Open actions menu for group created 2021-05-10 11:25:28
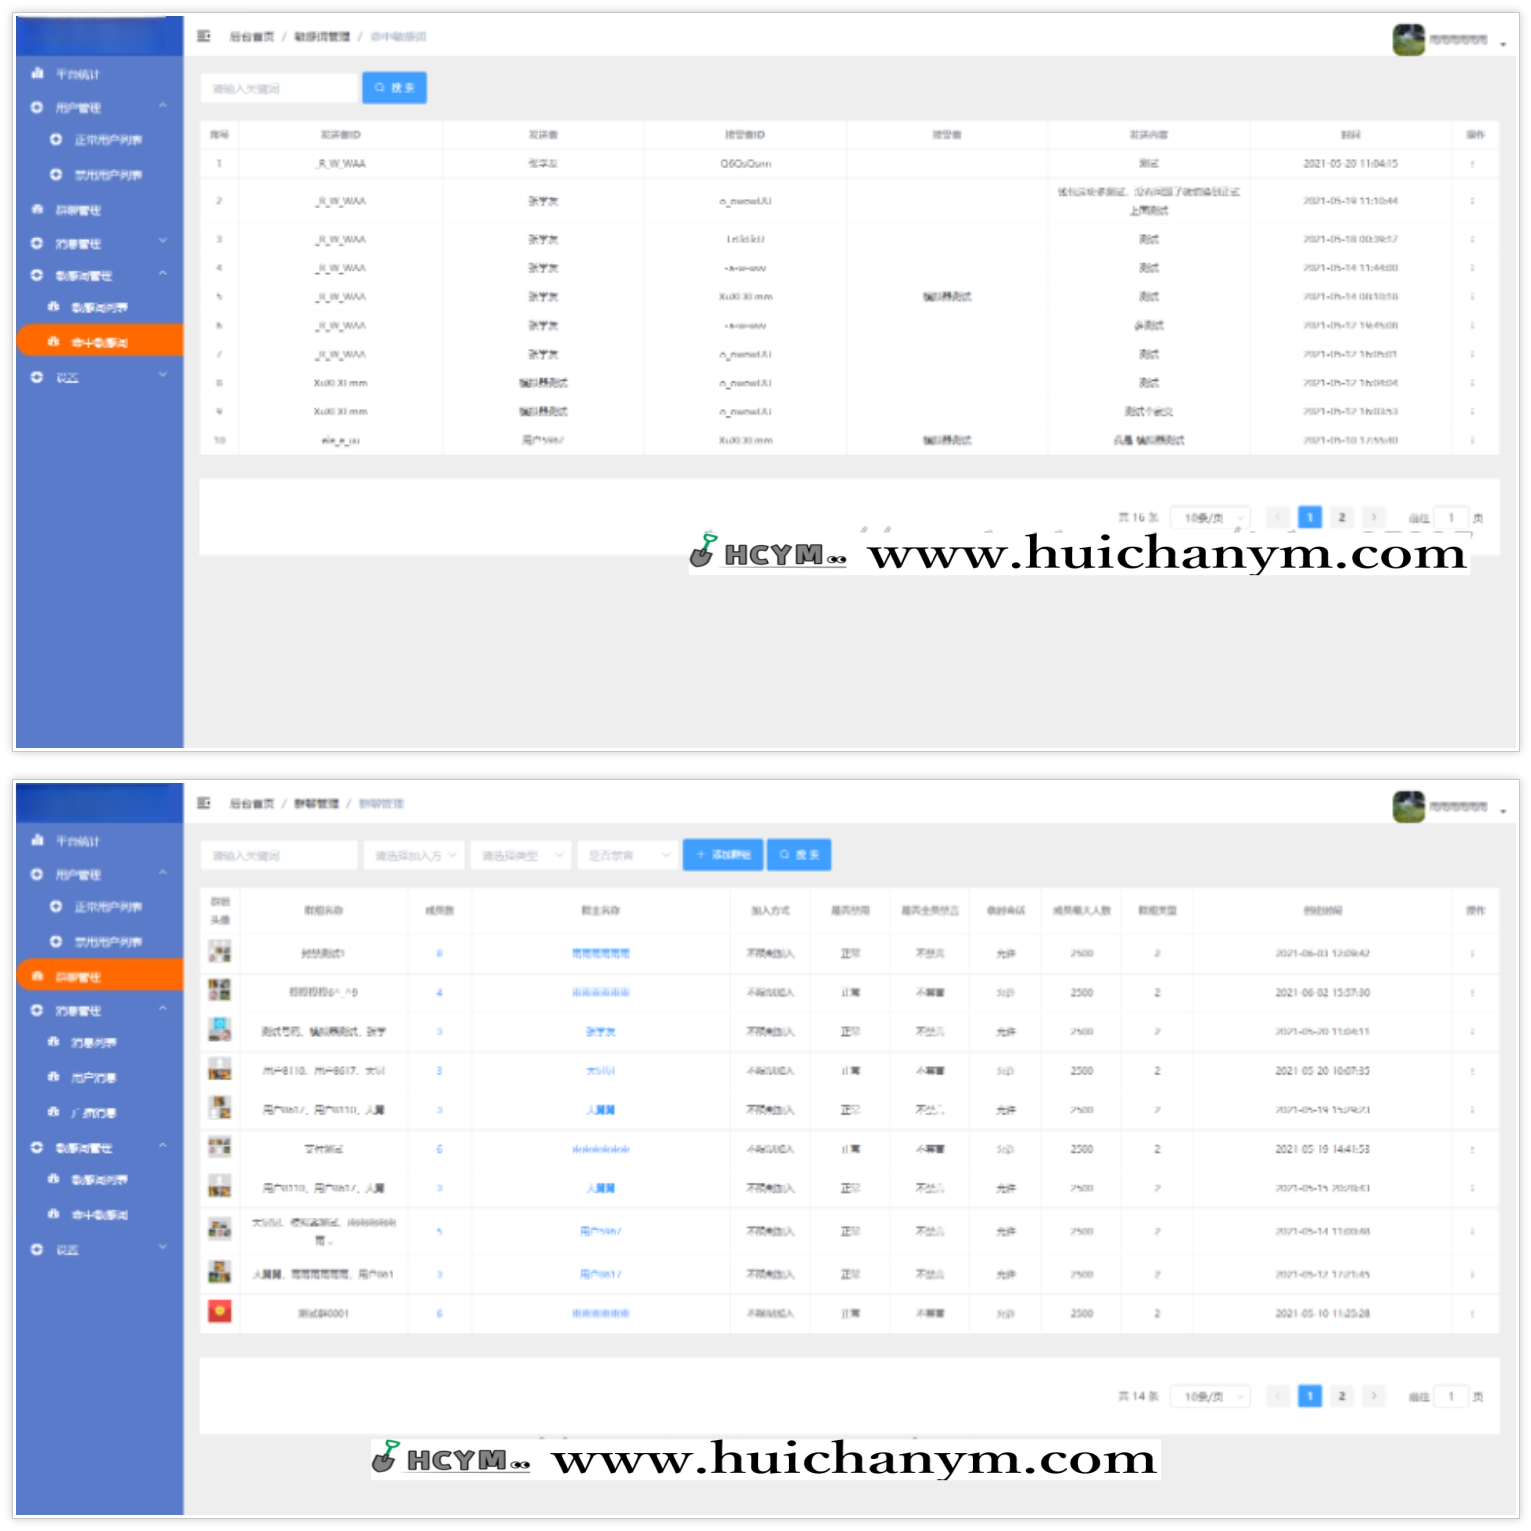 (x=1472, y=1314)
